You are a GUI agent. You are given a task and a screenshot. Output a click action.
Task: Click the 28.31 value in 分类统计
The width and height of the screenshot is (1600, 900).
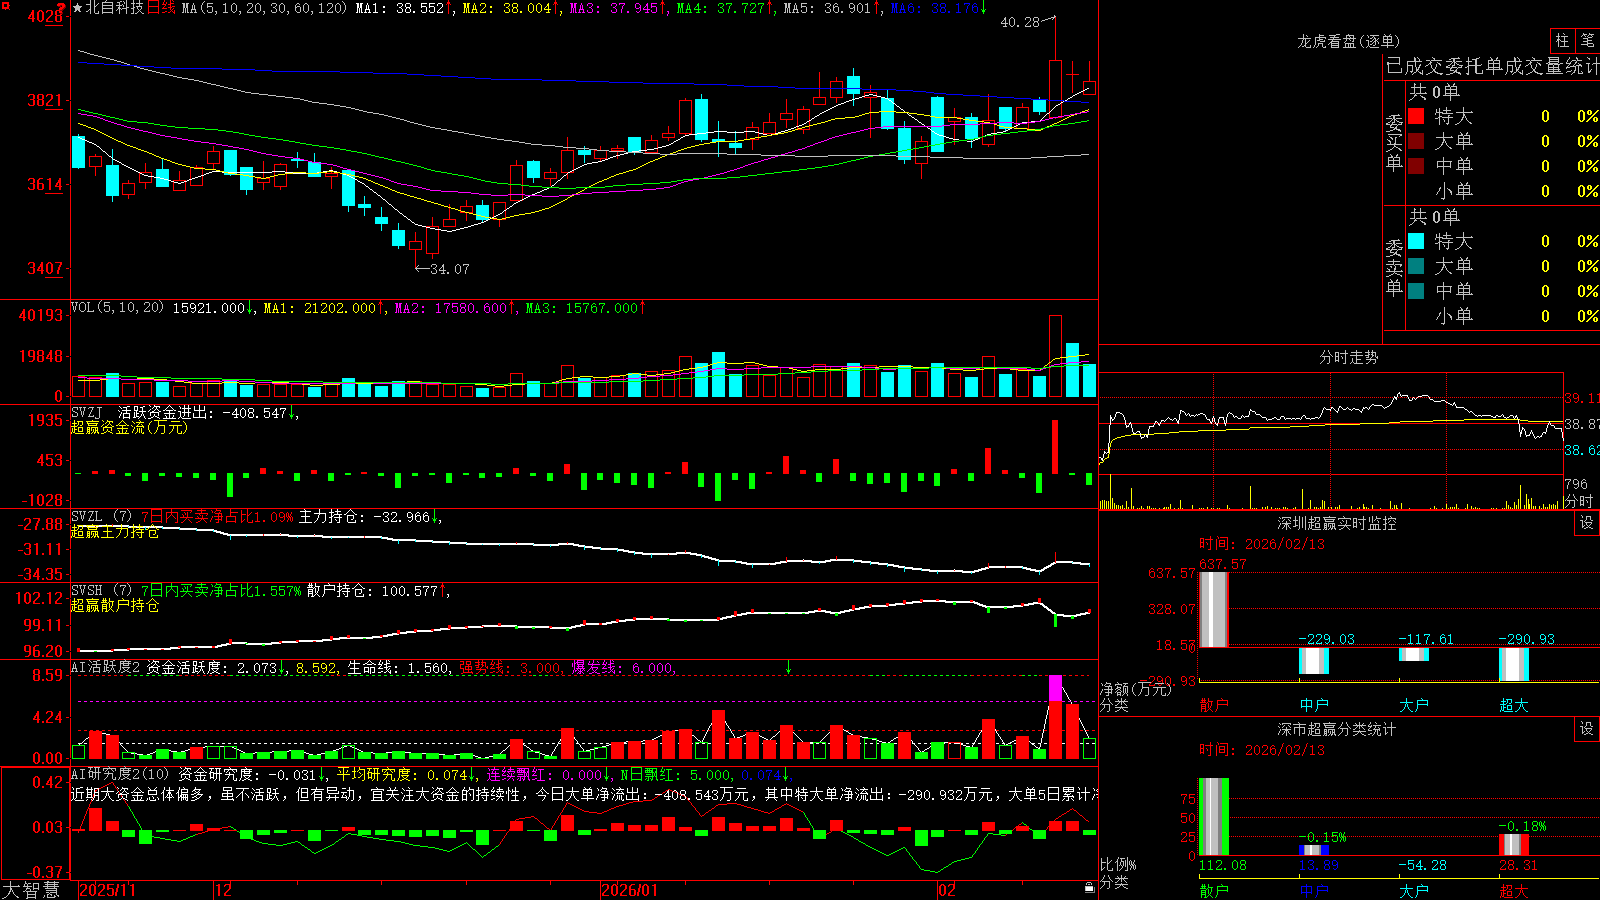tap(1518, 865)
